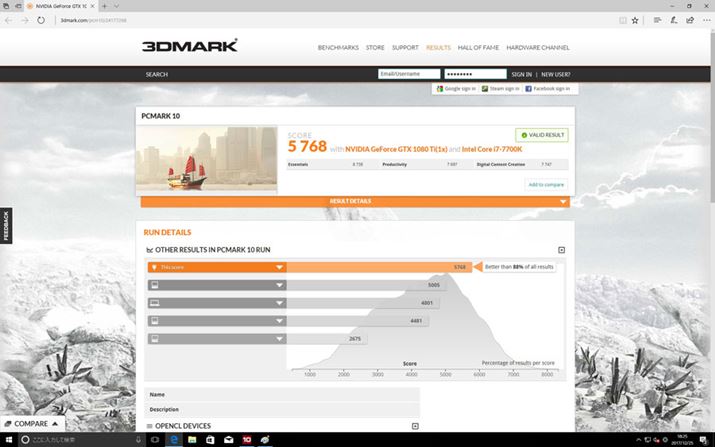Open HARDWARE CHANNEL

[x=538, y=47]
